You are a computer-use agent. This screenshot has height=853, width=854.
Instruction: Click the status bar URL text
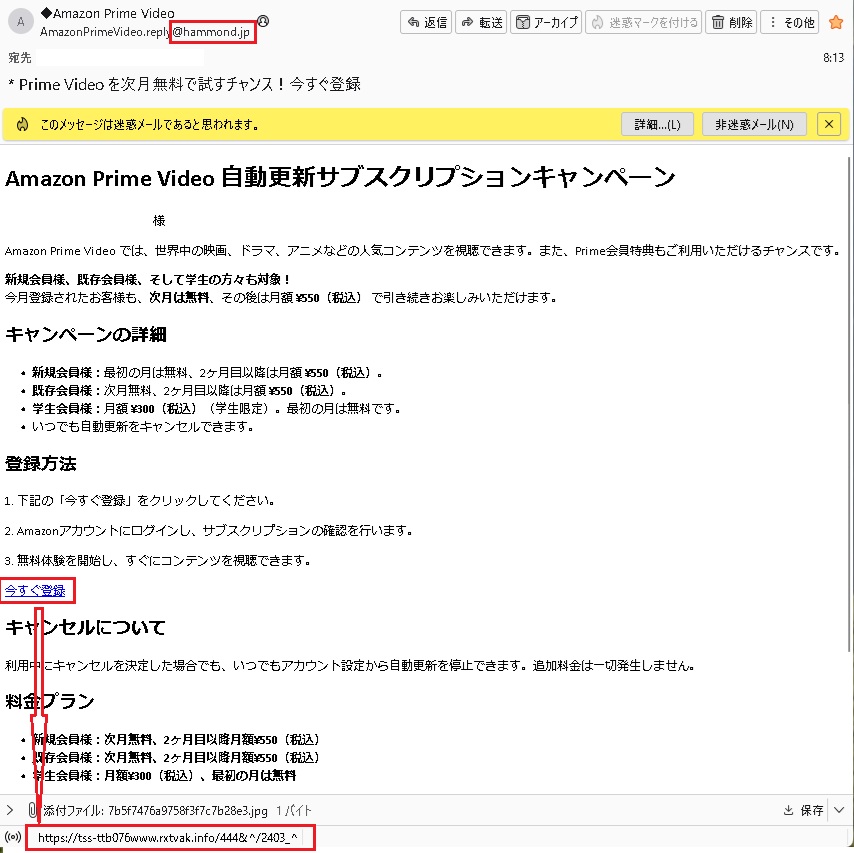point(168,837)
